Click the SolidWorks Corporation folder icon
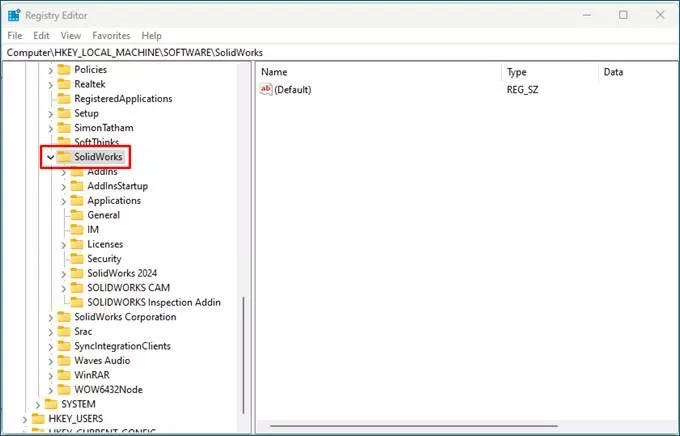Viewport: 680px width, 436px height. click(64, 317)
